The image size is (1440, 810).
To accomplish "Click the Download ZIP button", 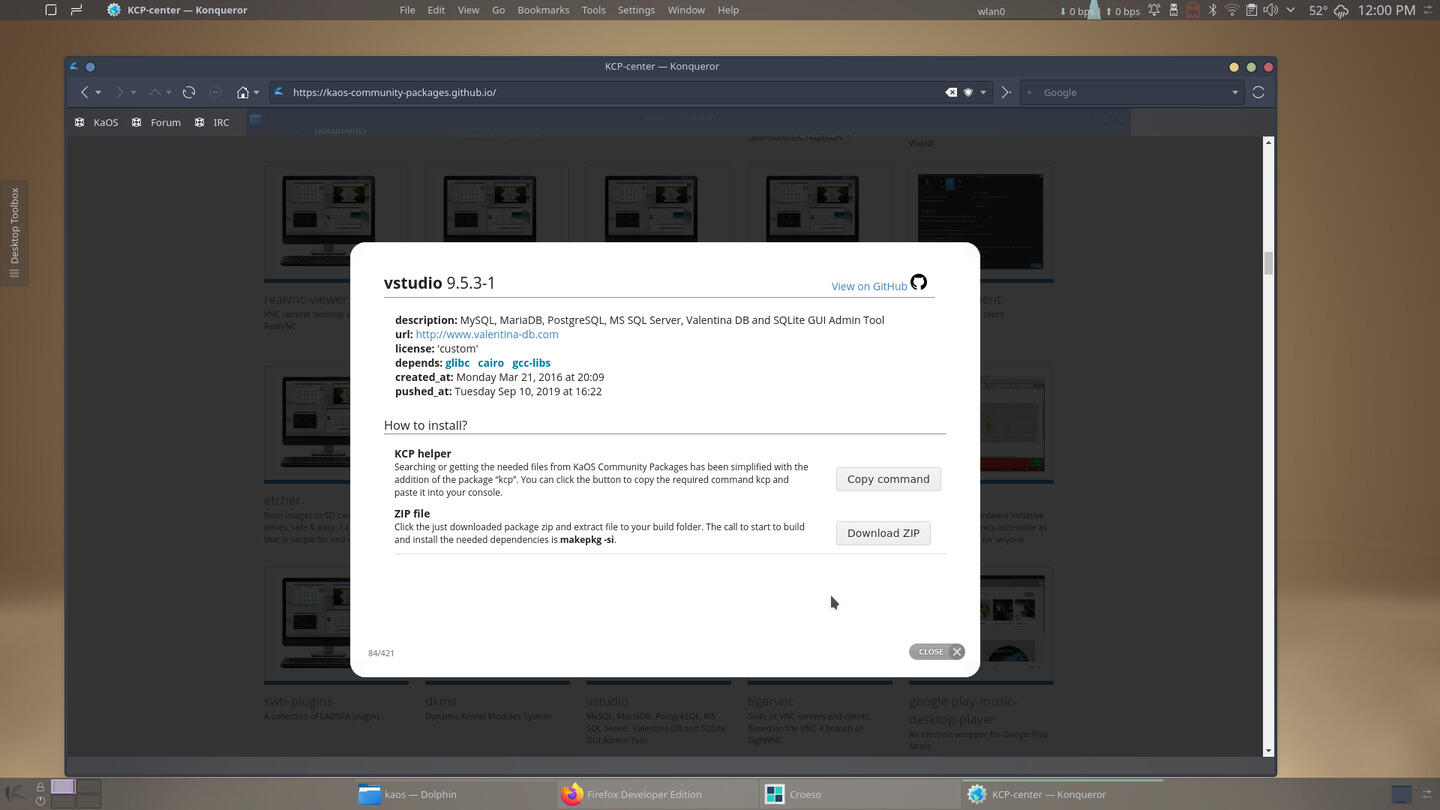I will tap(883, 533).
